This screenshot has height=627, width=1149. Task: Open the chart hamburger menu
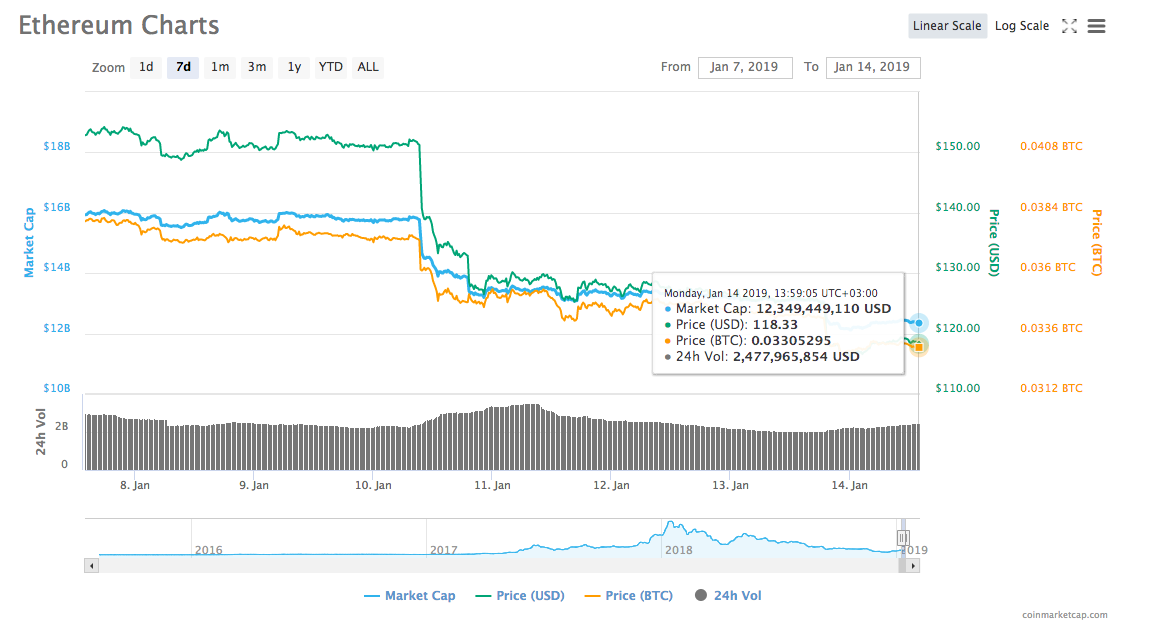tap(1096, 26)
